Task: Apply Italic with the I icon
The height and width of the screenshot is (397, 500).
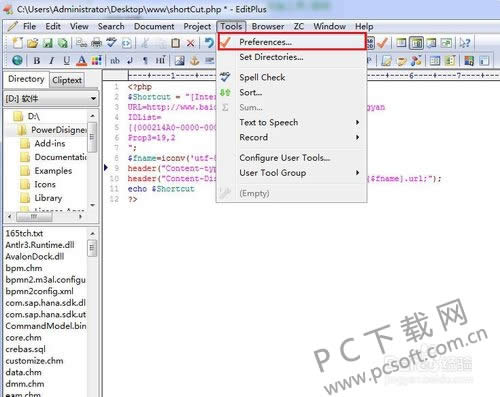Action: [x=52, y=61]
